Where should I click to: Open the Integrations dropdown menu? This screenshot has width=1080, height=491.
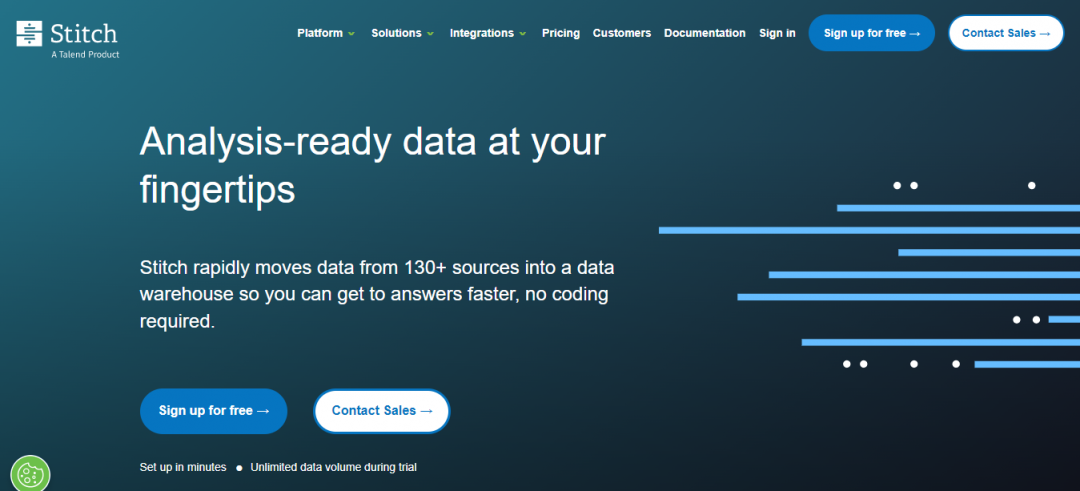pos(488,33)
